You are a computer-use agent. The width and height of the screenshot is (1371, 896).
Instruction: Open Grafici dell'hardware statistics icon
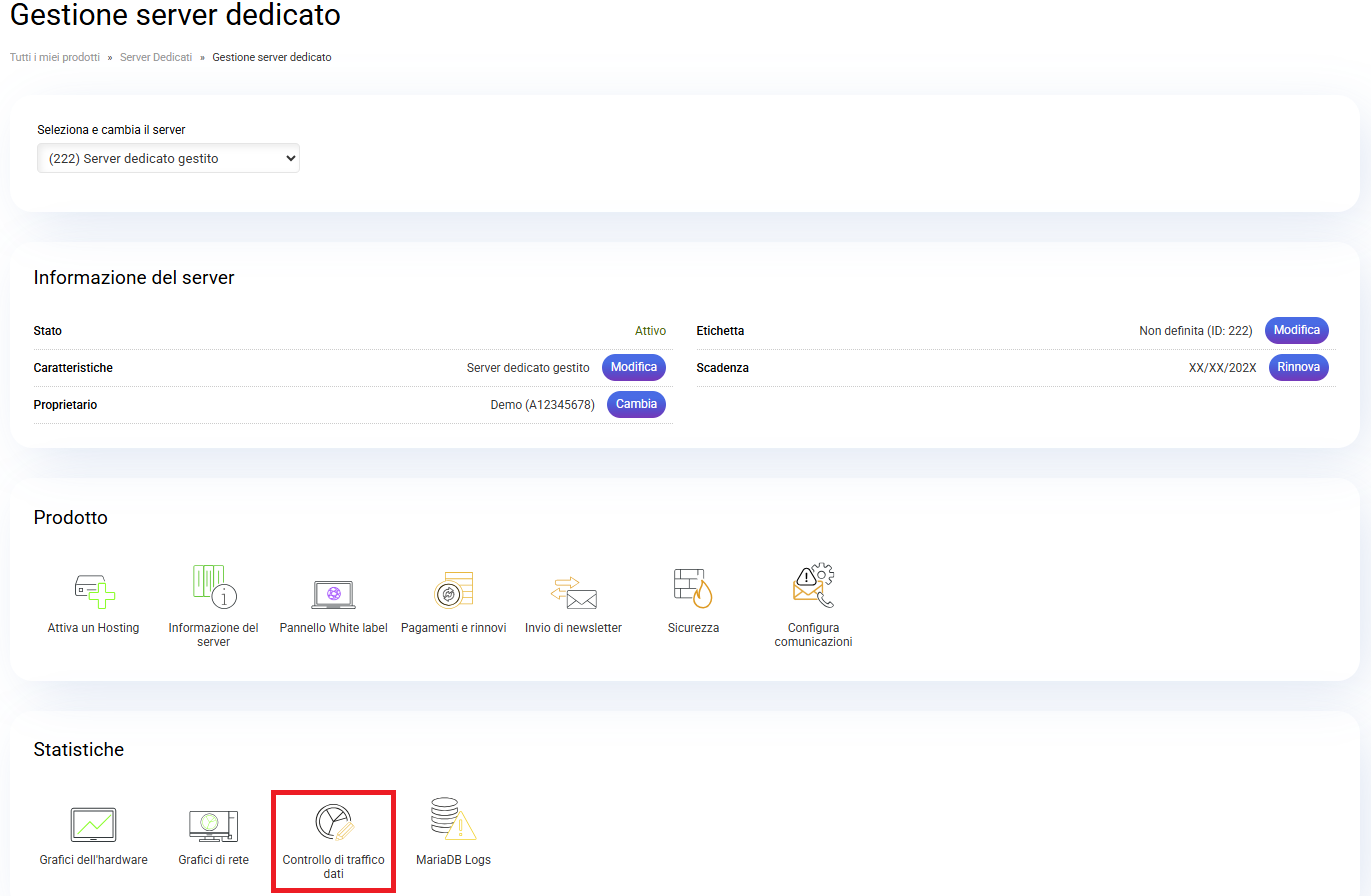(93, 825)
